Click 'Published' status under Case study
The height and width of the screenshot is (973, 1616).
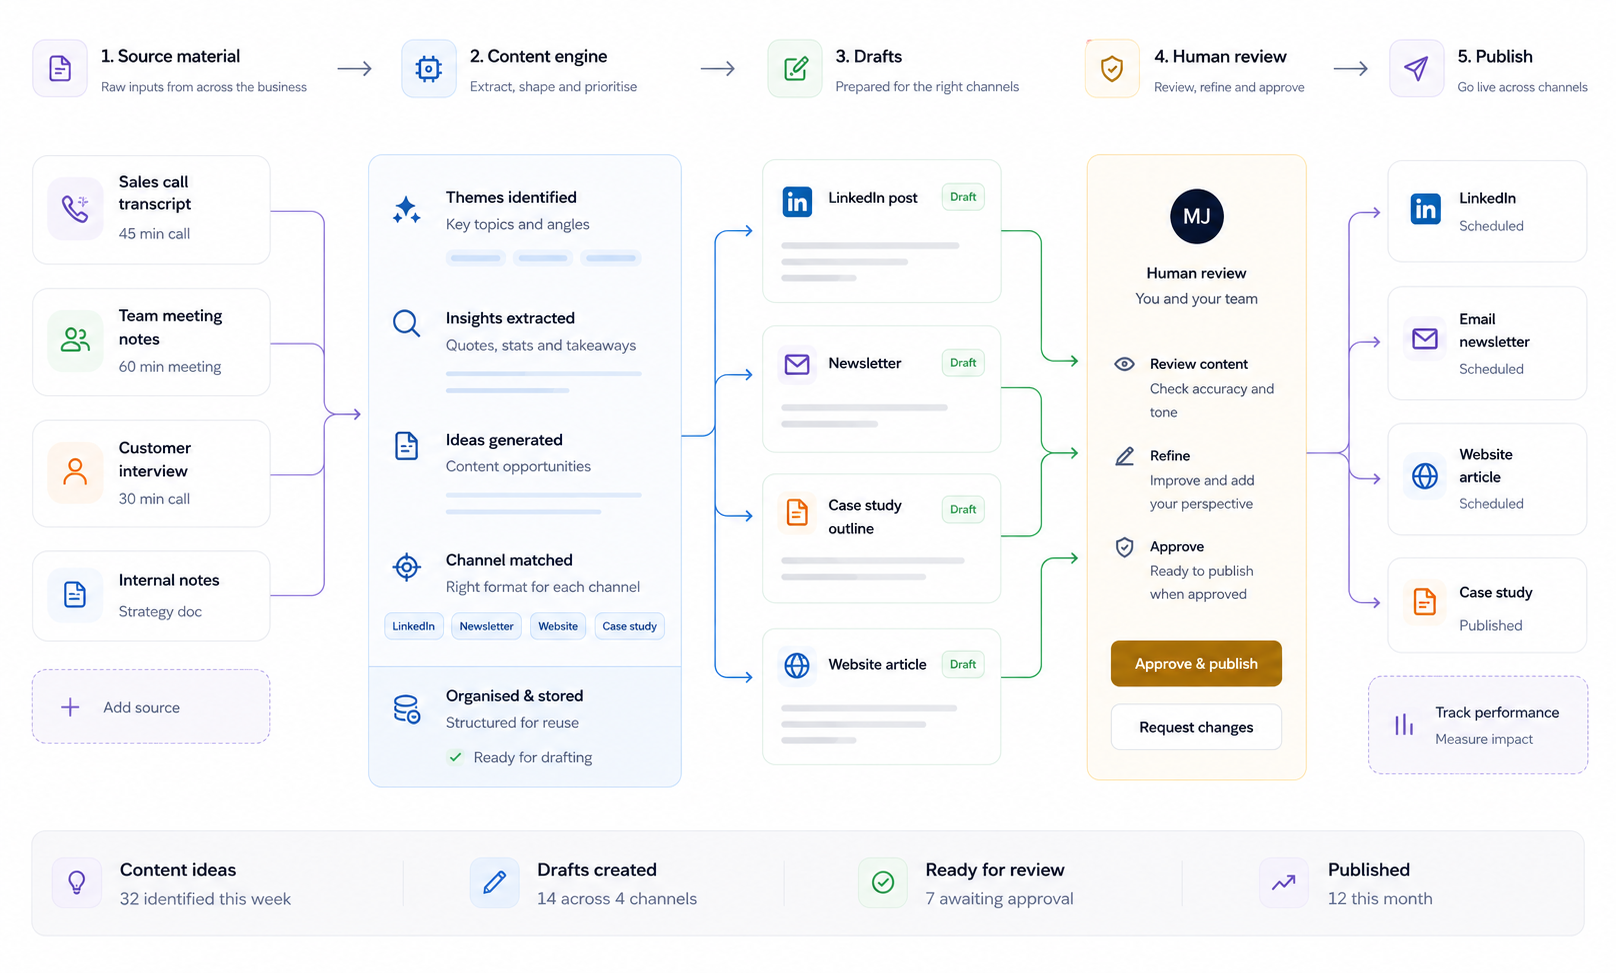pyautogui.click(x=1490, y=626)
